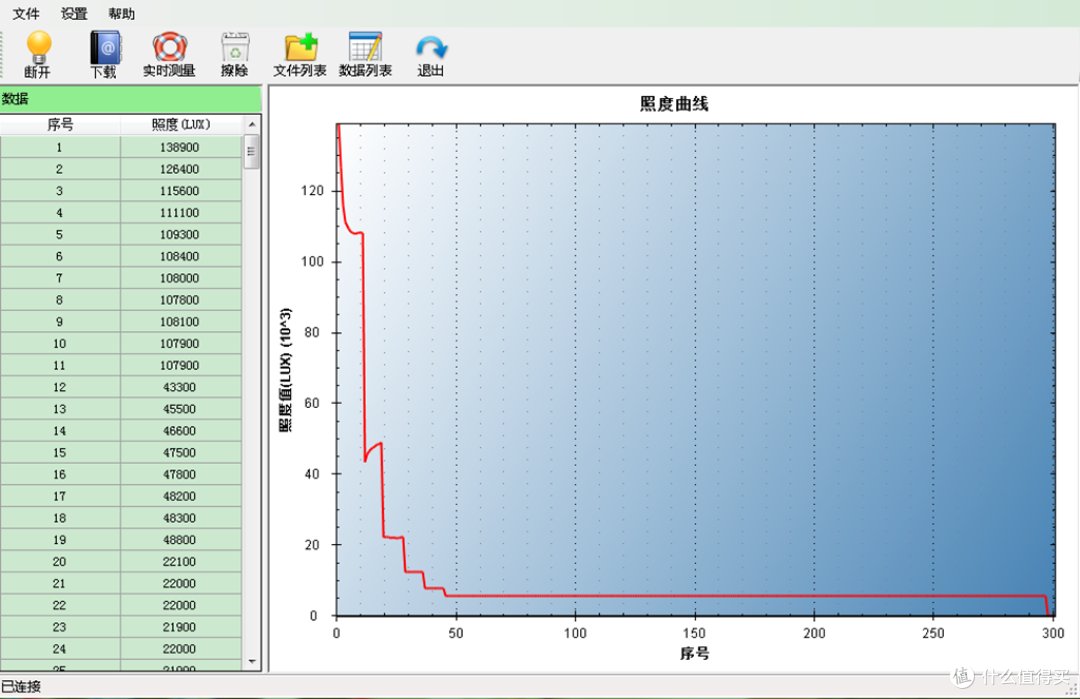Click the 数据 panel header

[x=130, y=99]
